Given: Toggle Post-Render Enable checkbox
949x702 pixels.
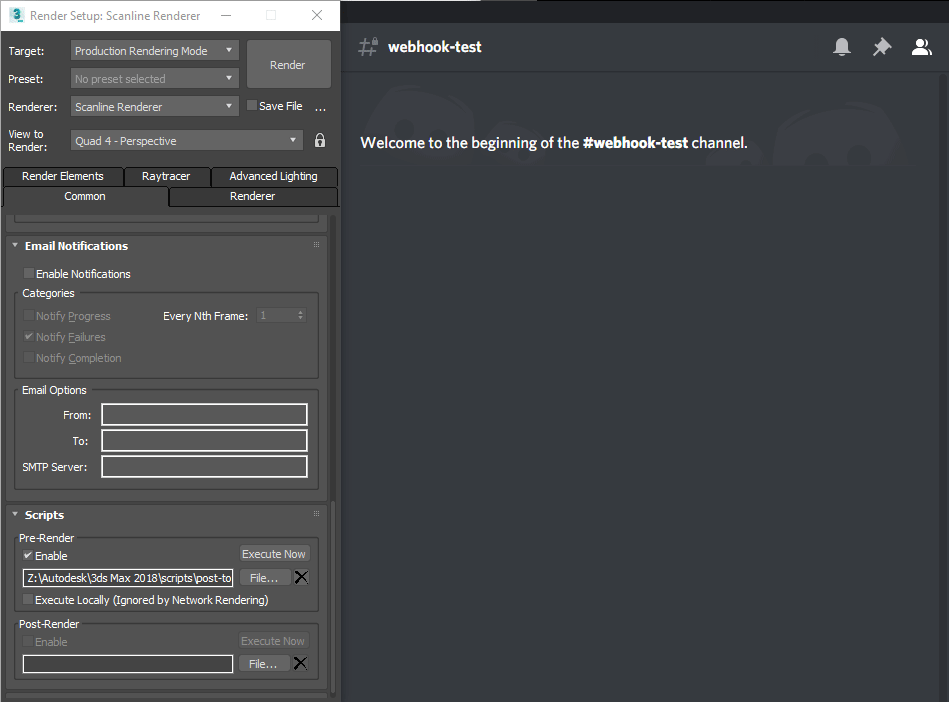Looking at the screenshot, I should point(28,641).
